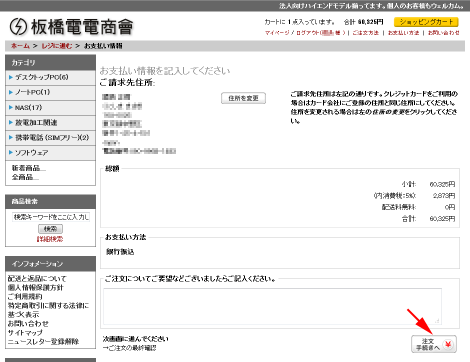The height and width of the screenshot is (362, 470).
Task: Open the お問い合わせ header link
Action: (443, 33)
